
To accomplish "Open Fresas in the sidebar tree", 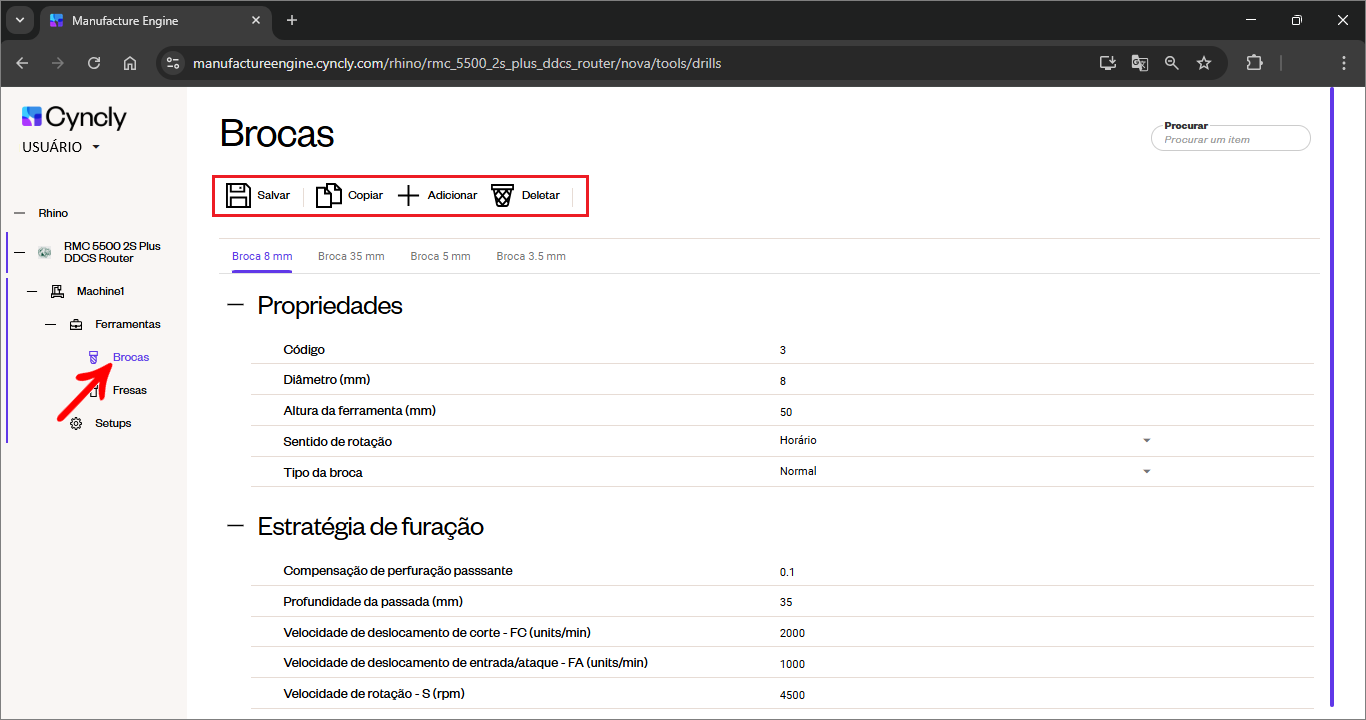I will pos(129,390).
